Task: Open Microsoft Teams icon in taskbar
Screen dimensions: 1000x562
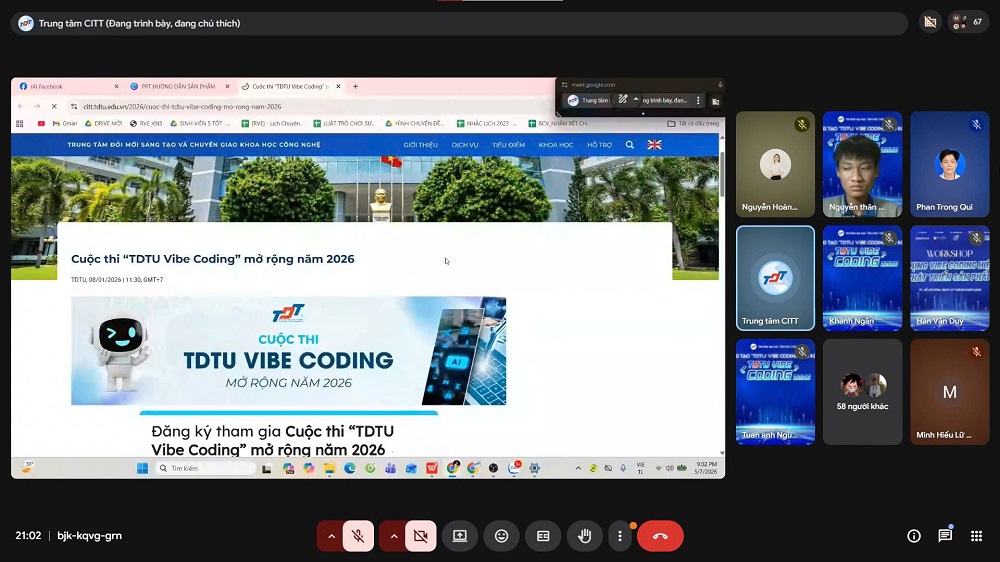Action: click(390, 468)
